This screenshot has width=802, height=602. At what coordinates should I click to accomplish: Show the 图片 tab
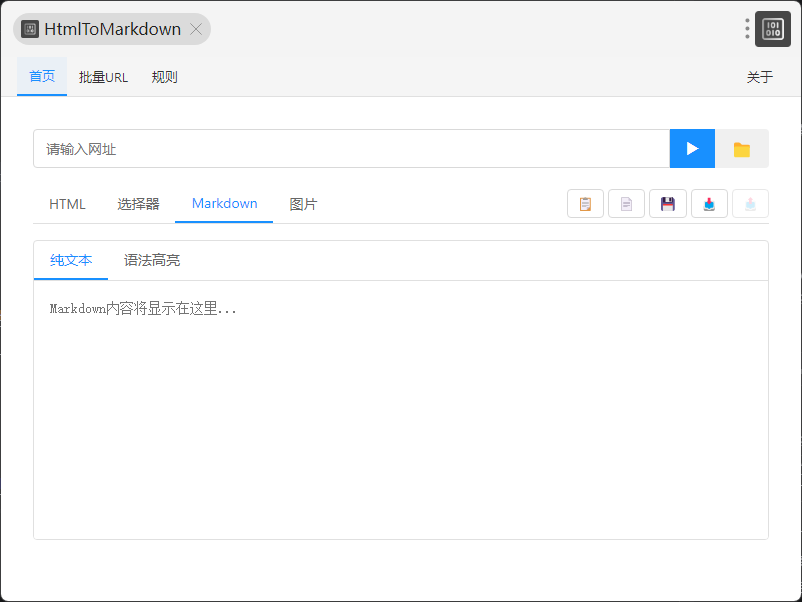coord(303,204)
